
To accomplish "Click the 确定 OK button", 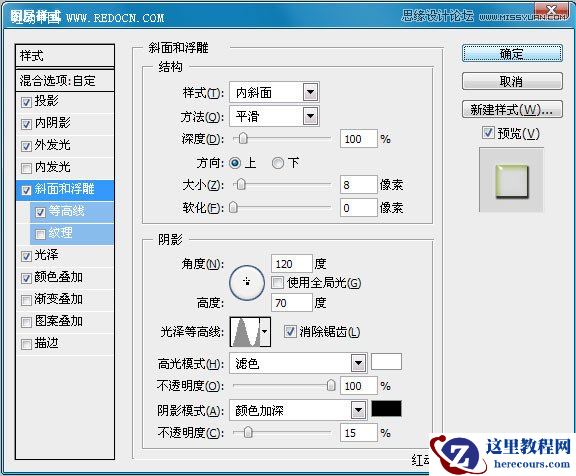I will pyautogui.click(x=512, y=54).
